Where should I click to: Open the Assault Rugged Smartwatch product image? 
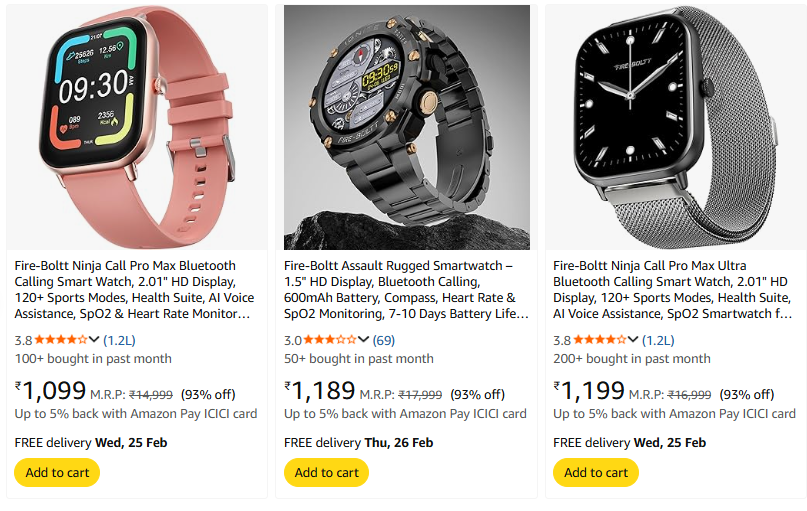coord(406,127)
